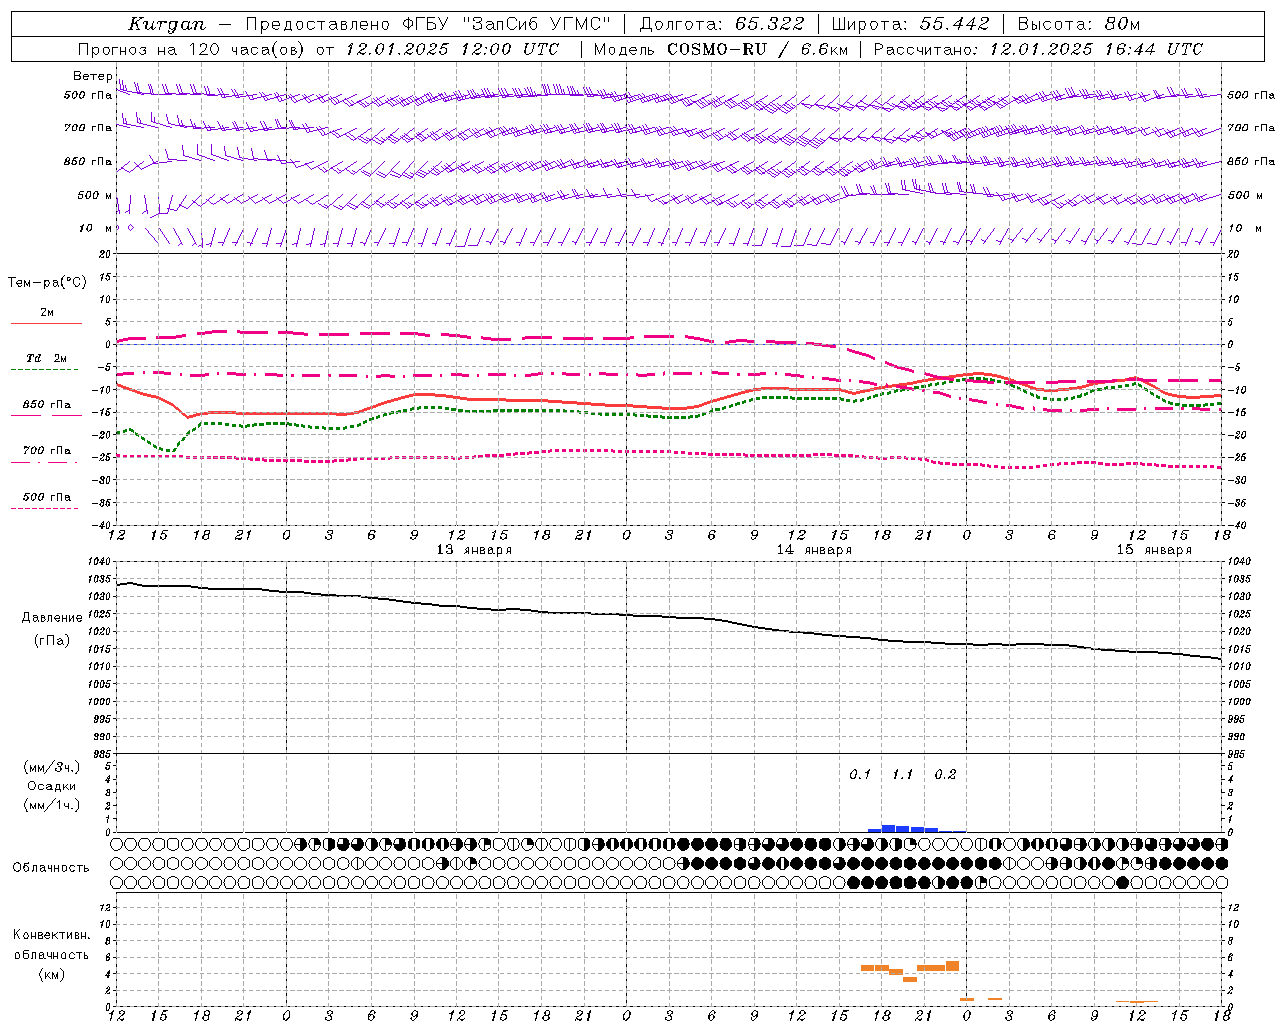Click the "(мм/3ч.)" precipitation unit label

click(x=52, y=767)
